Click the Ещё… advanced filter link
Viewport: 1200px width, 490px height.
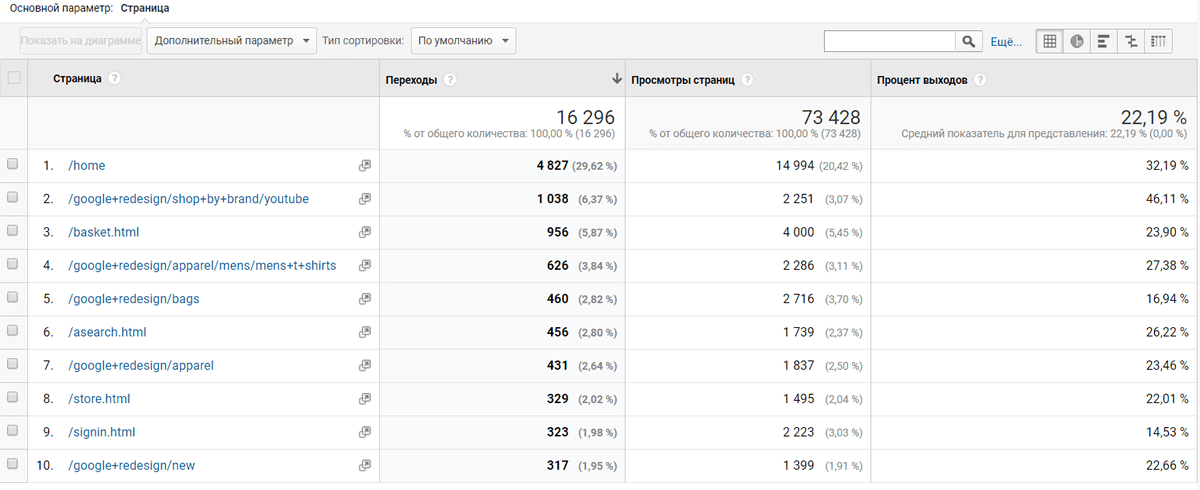tap(1005, 42)
